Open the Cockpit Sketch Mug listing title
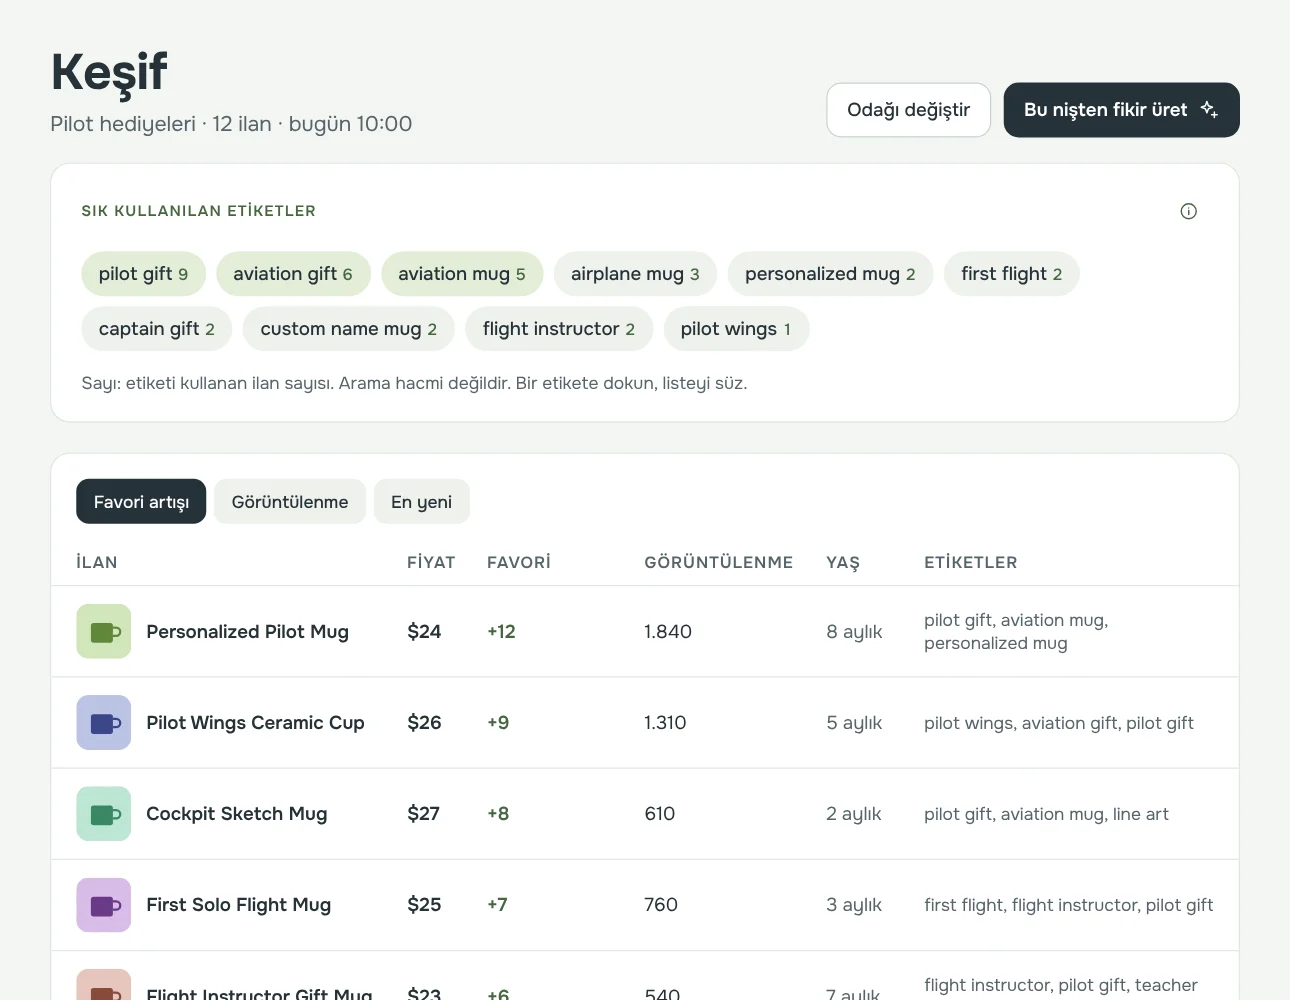The width and height of the screenshot is (1290, 1000). [x=237, y=813]
